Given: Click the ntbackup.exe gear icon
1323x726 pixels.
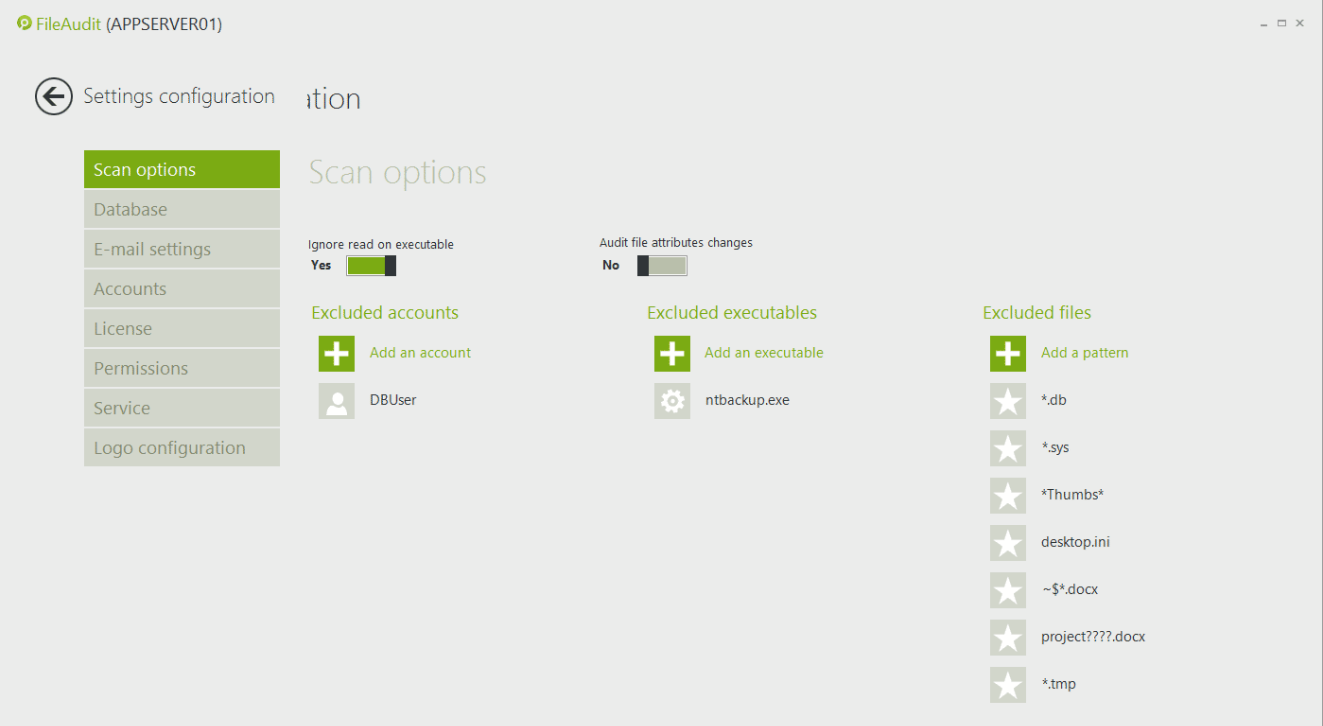Looking at the screenshot, I should point(672,401).
